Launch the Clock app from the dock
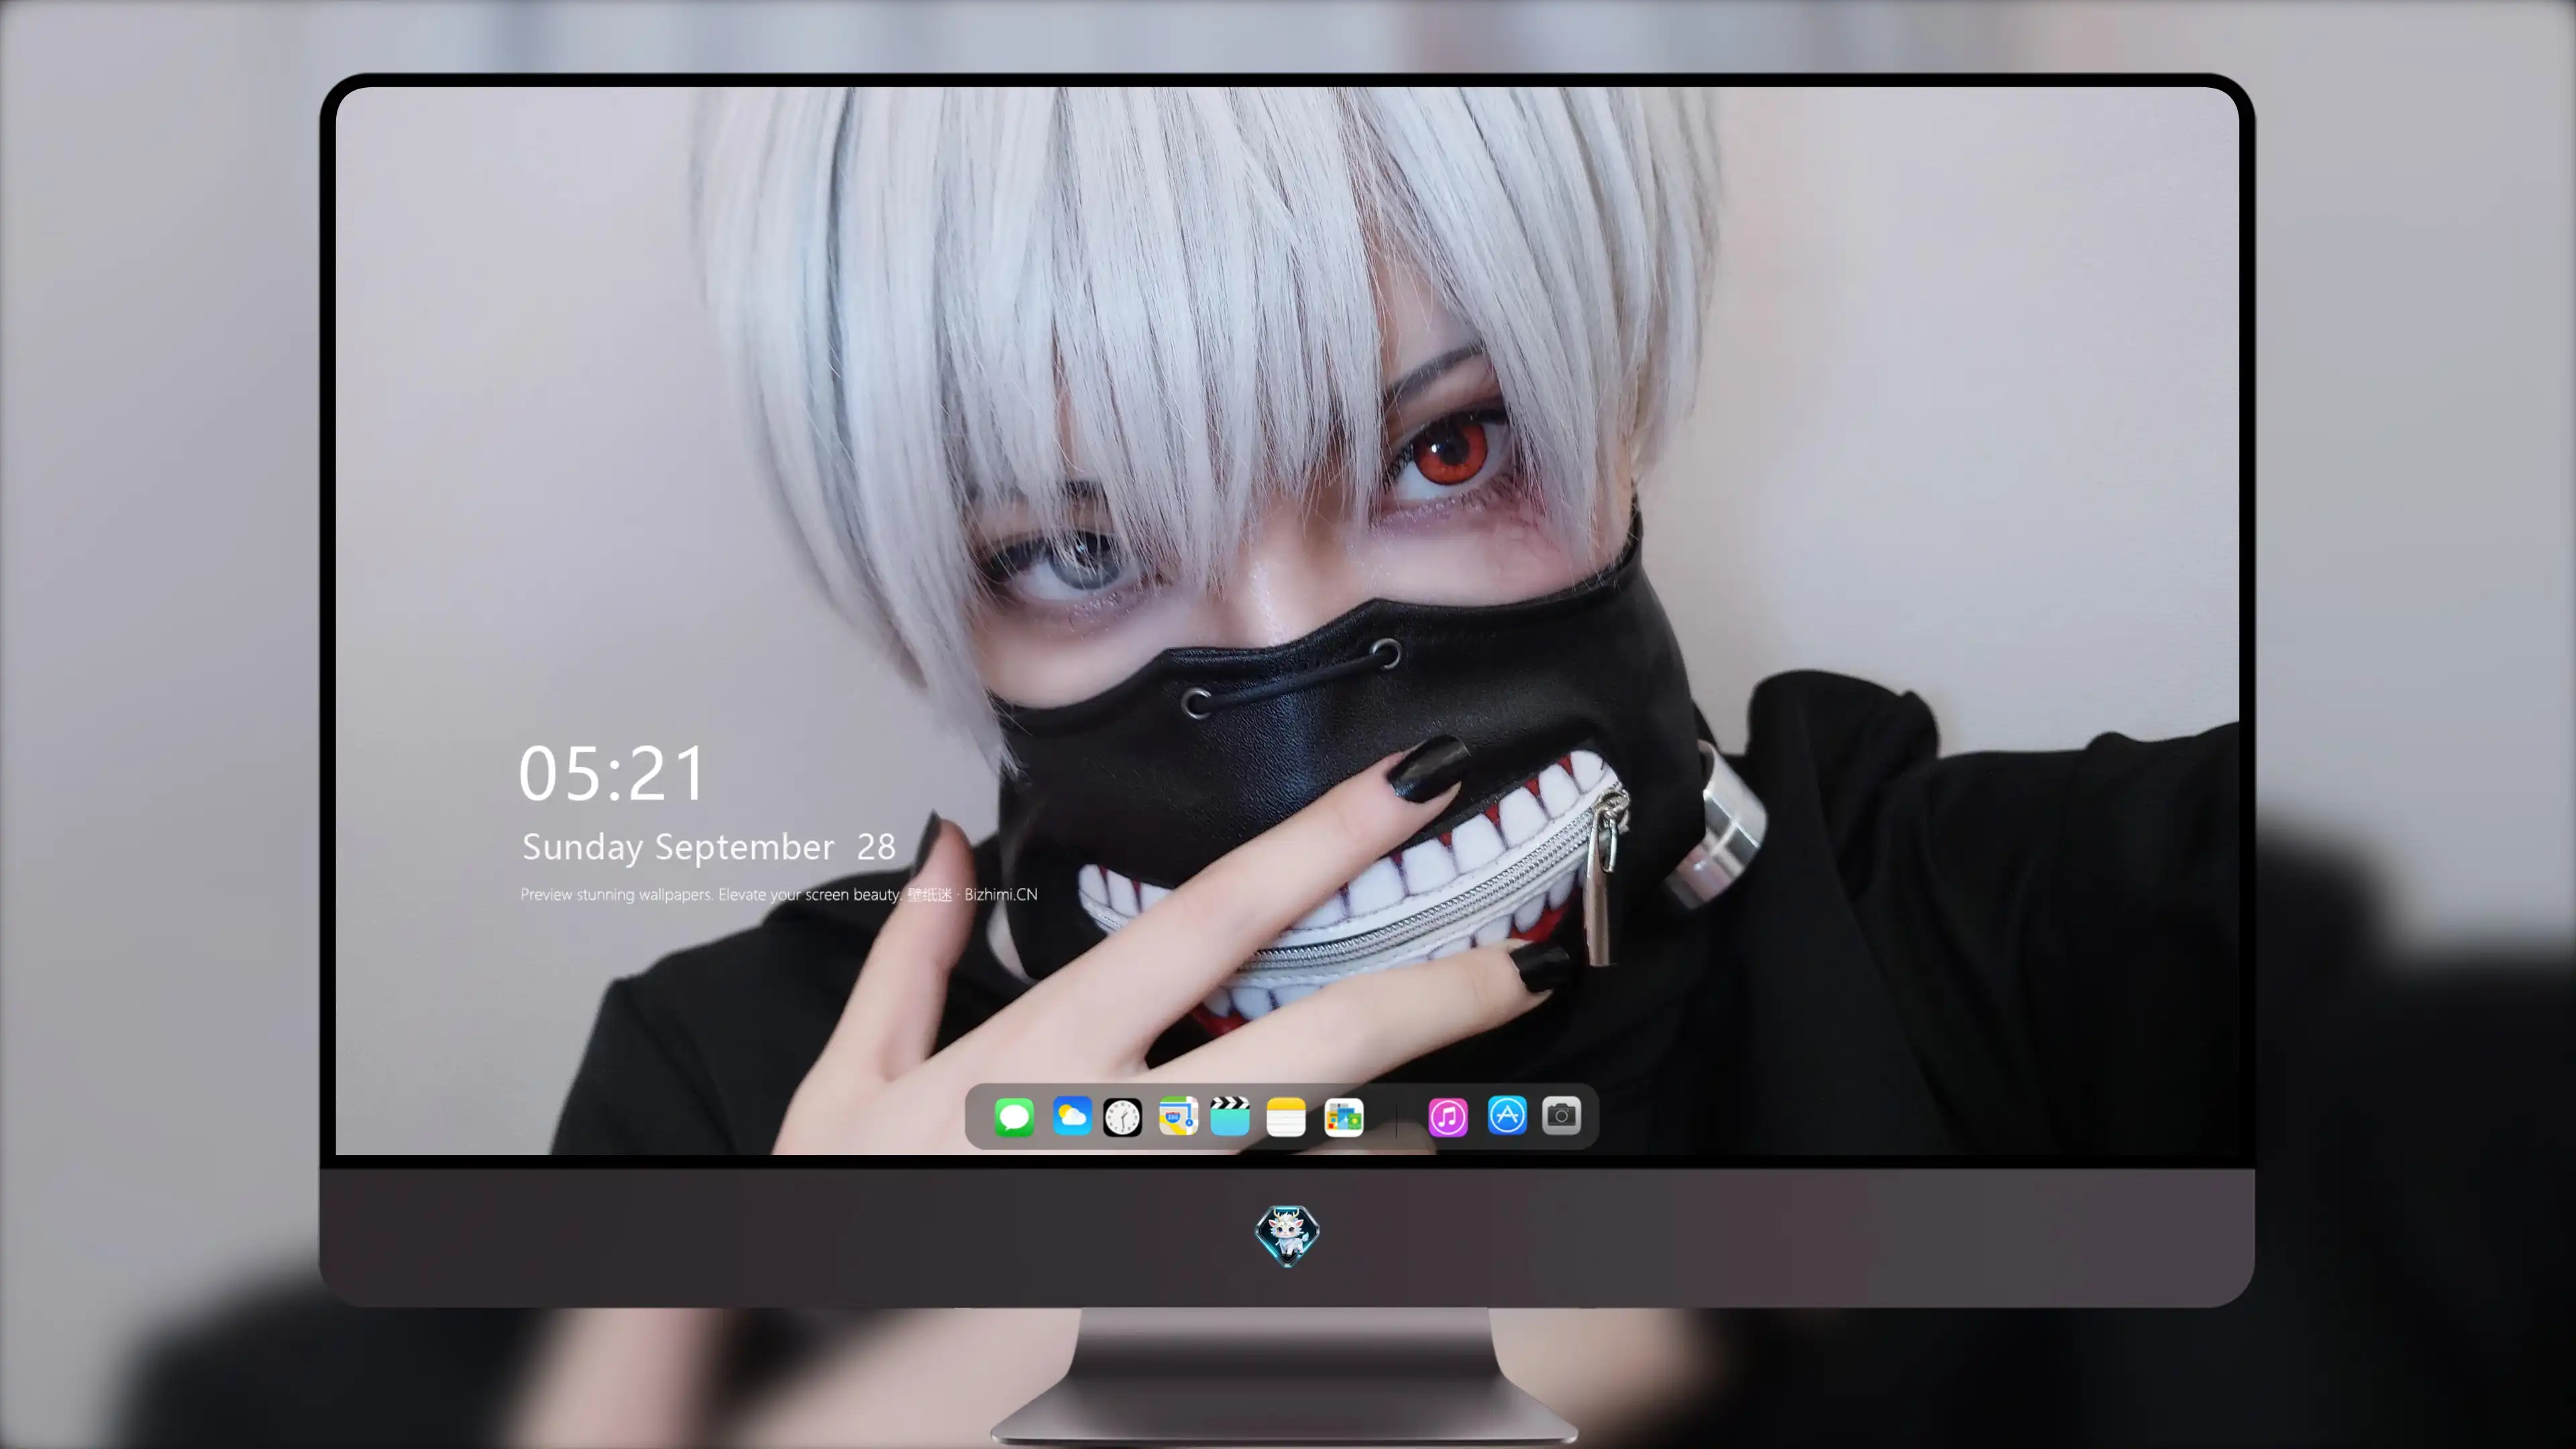Viewport: 2576px width, 1449px height. [x=1122, y=1116]
